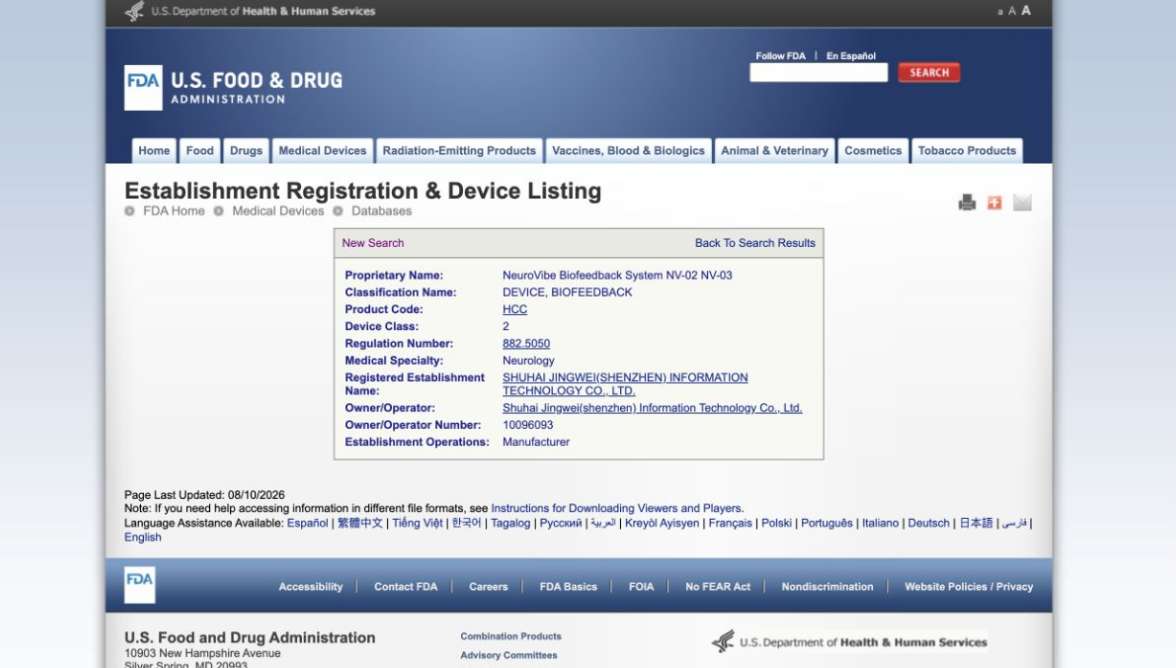This screenshot has width=1176, height=668.
Task: Select Italiano language link
Action: [880, 523]
